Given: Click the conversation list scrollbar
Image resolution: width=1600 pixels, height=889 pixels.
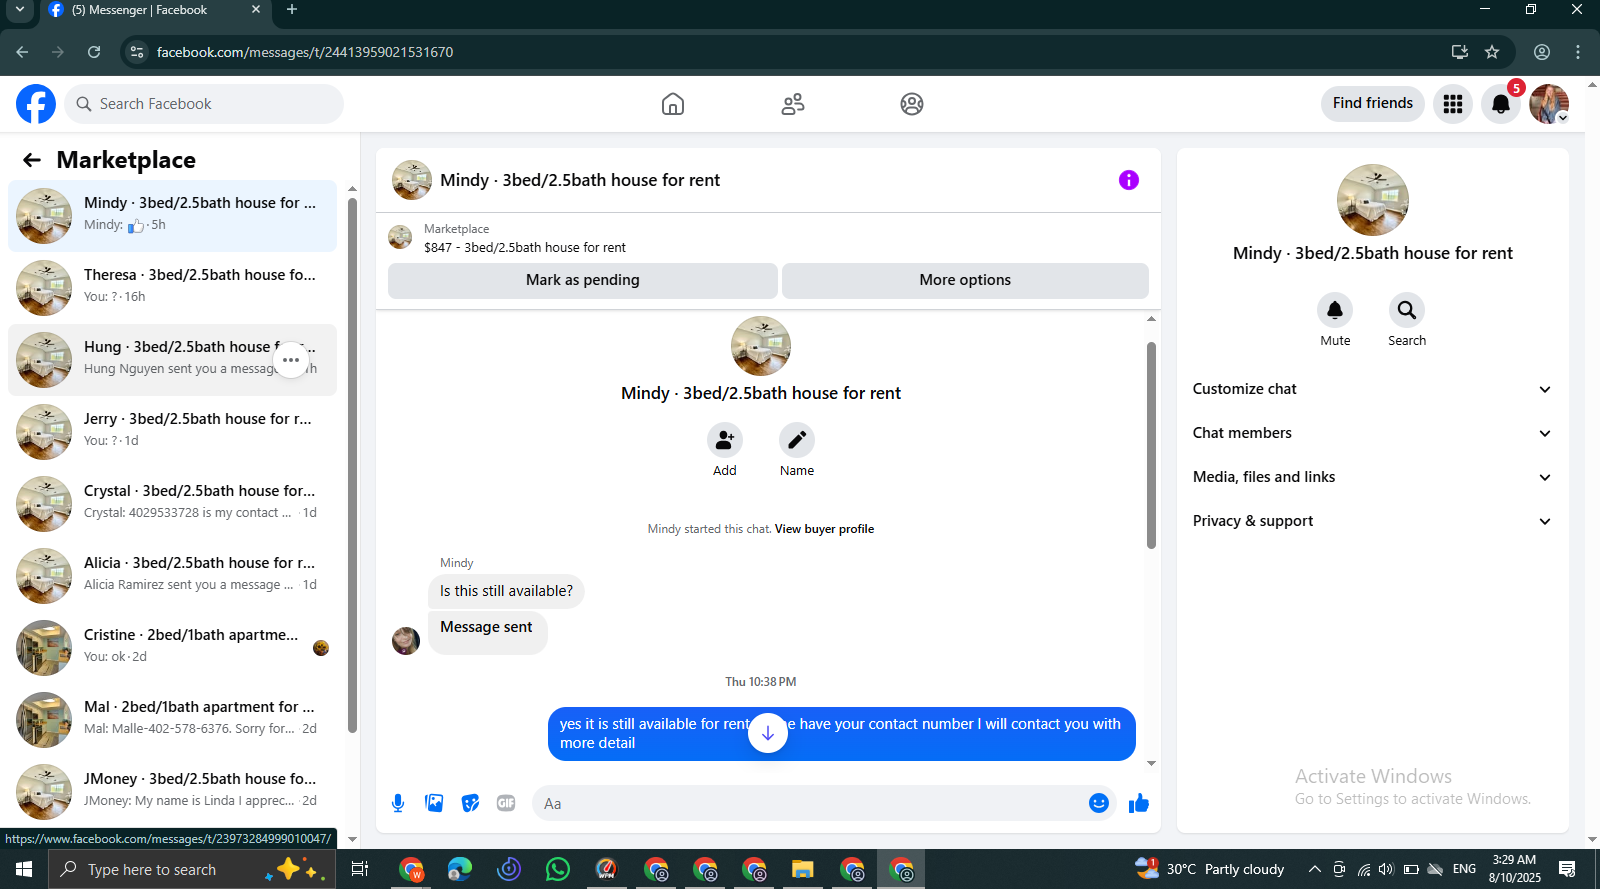Looking at the screenshot, I should [352, 465].
